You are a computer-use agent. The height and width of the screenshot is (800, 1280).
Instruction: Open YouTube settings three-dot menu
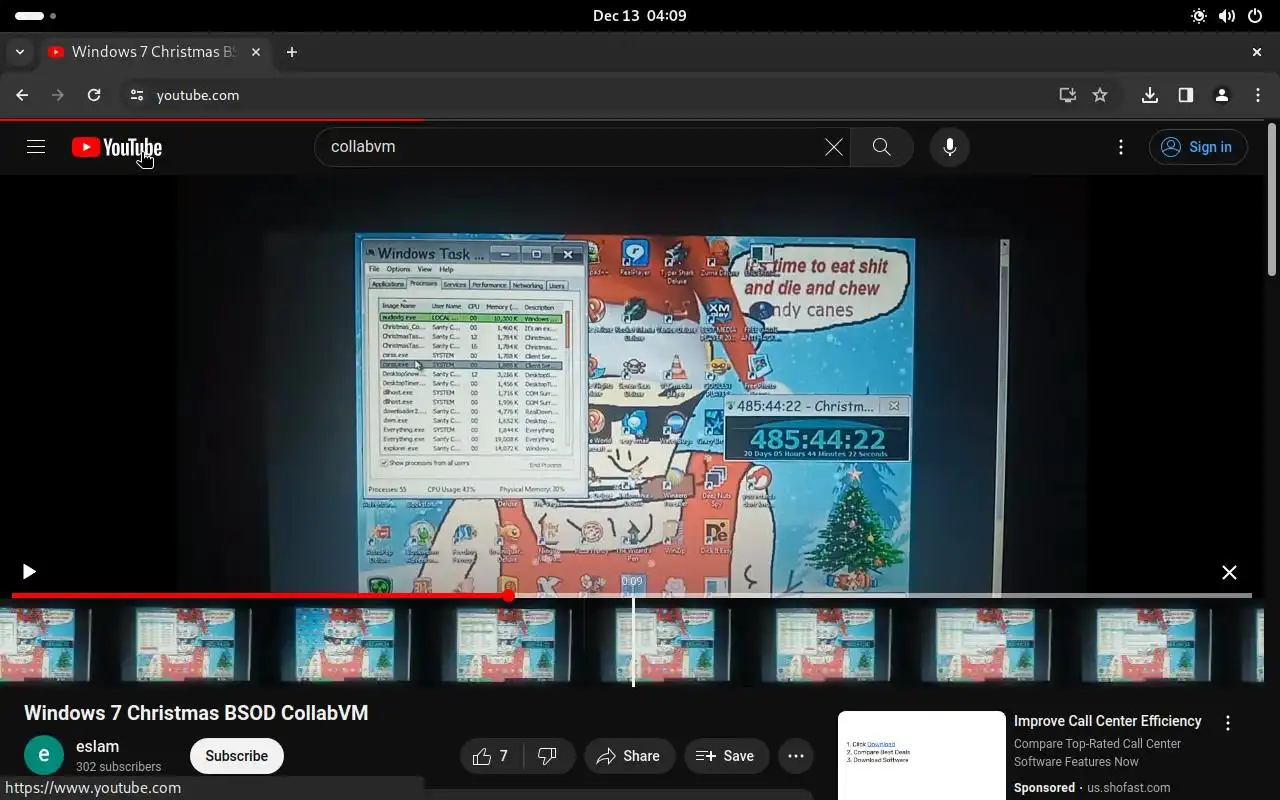point(1121,147)
